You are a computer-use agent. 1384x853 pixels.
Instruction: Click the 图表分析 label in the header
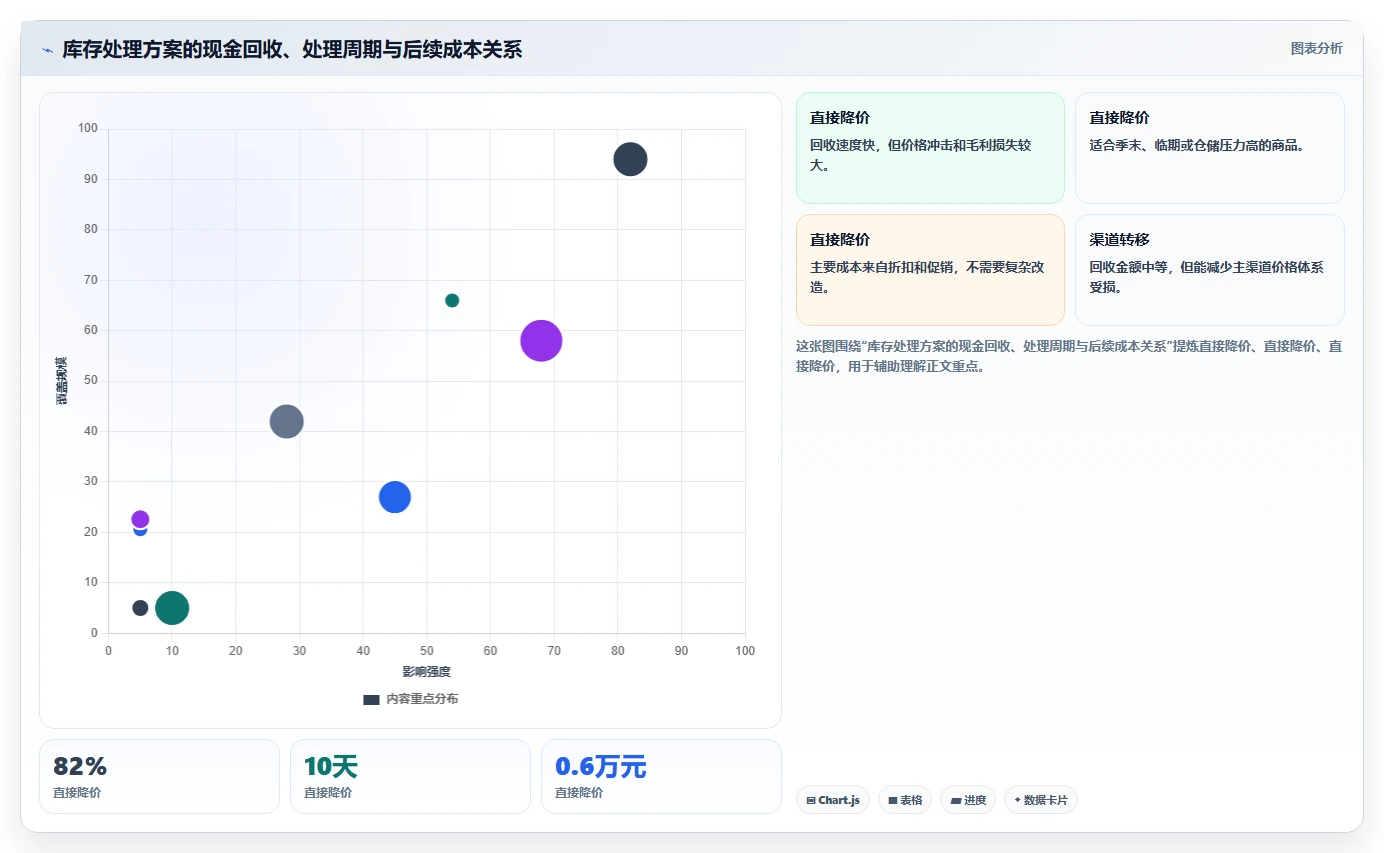pos(1316,48)
